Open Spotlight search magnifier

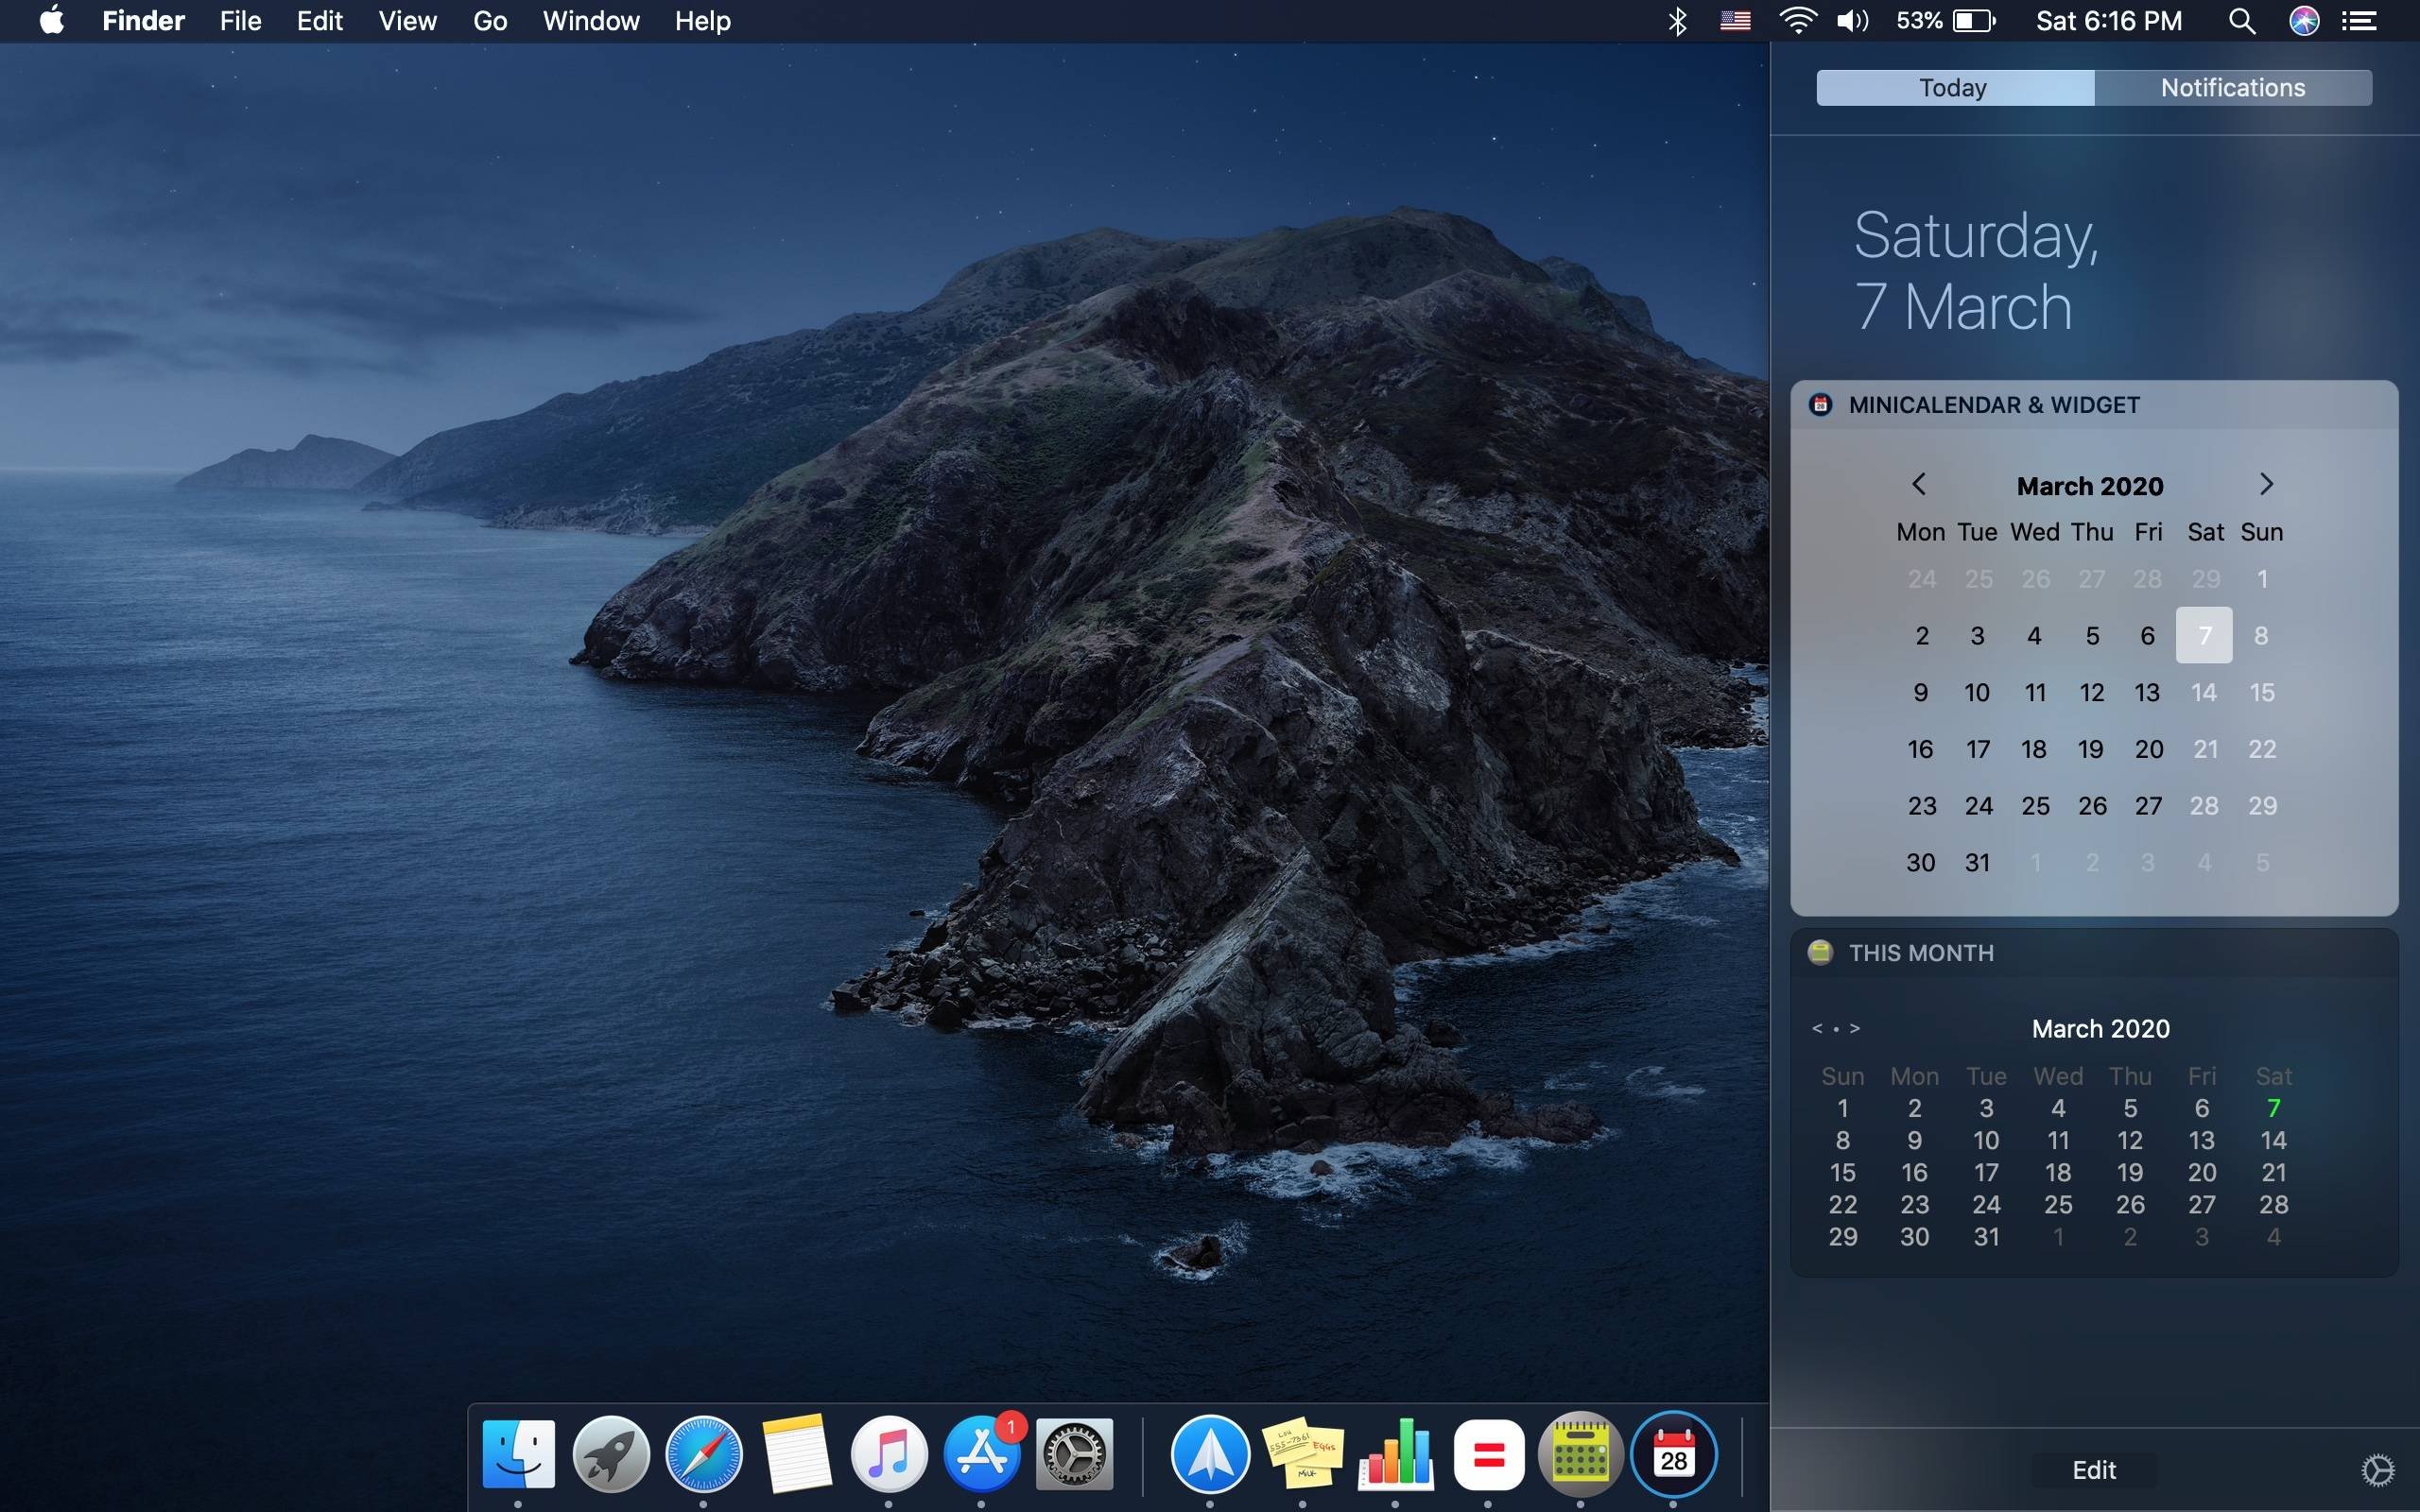2242,21
